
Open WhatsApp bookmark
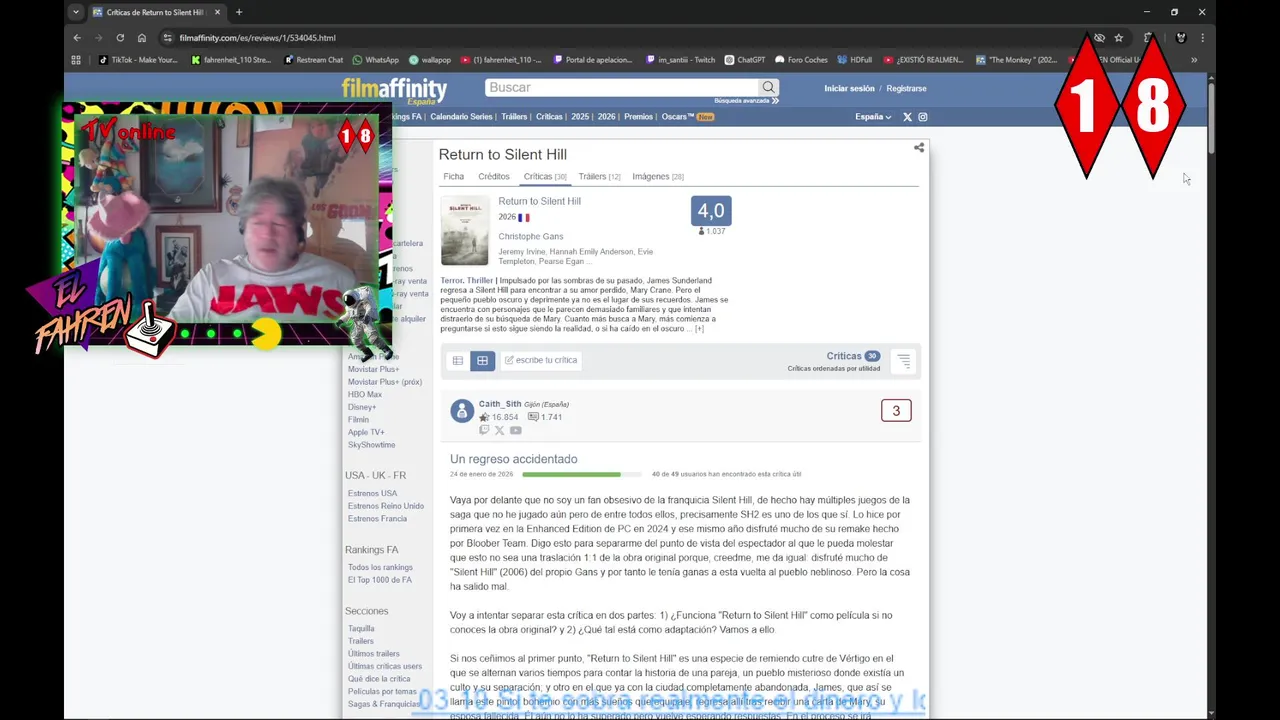(376, 60)
